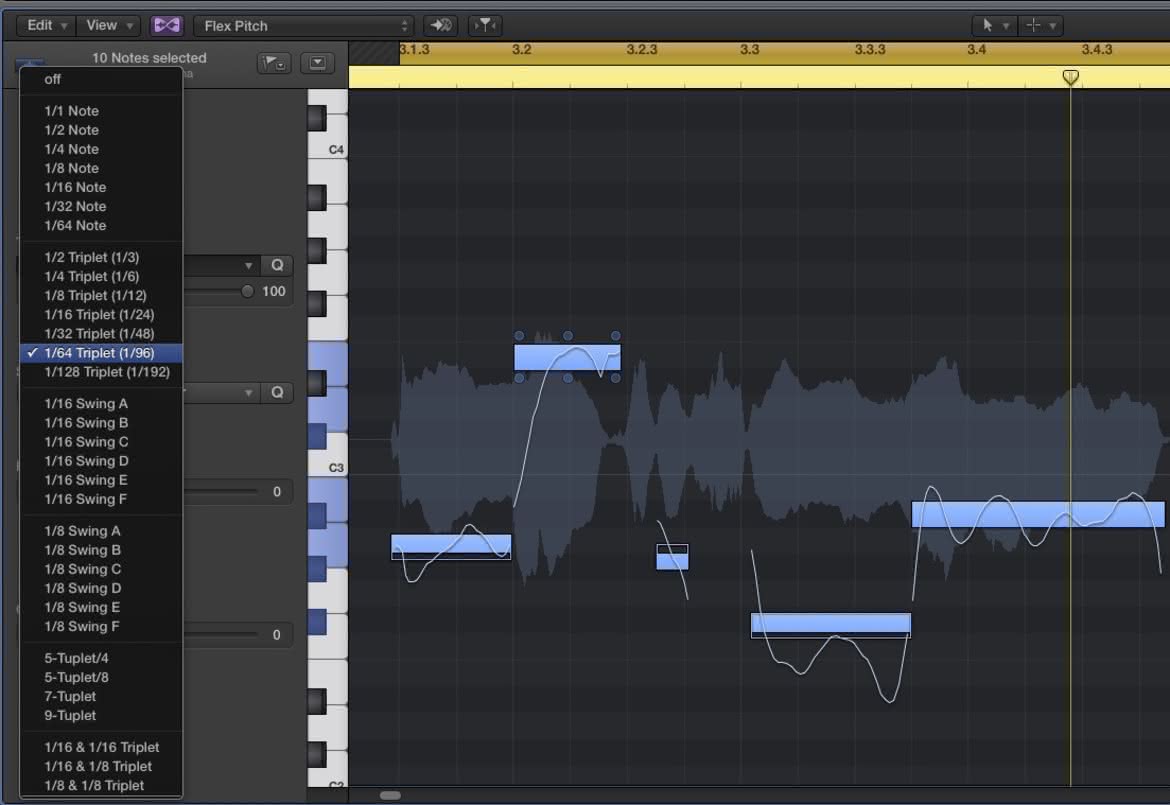Choose 1/16 Note quantize value

(101, 187)
